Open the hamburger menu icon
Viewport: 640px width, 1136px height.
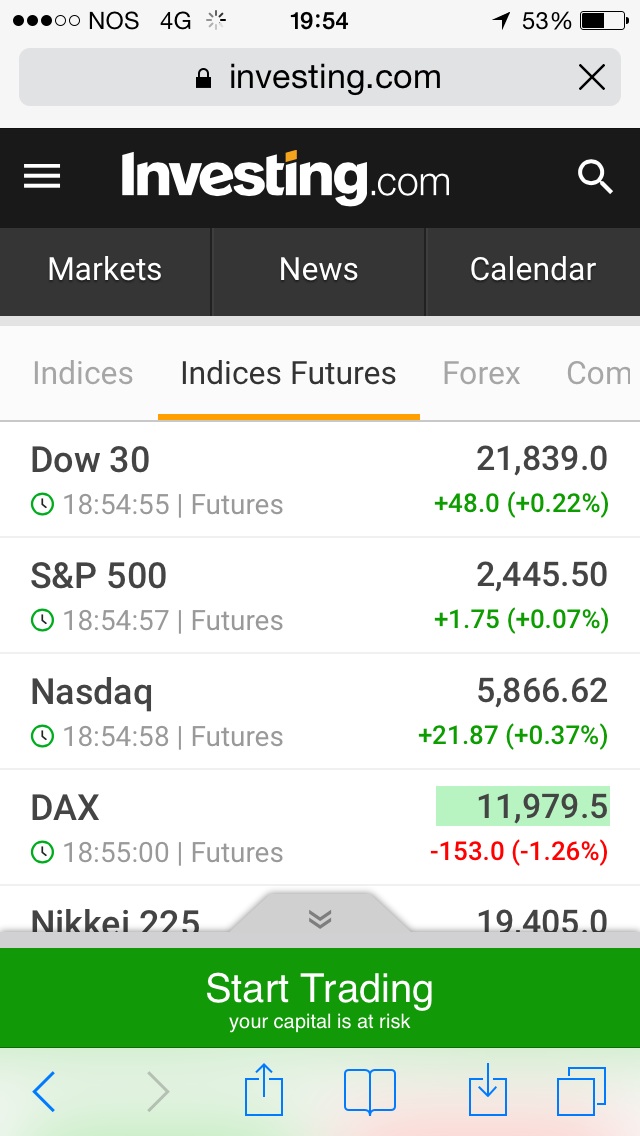42,177
